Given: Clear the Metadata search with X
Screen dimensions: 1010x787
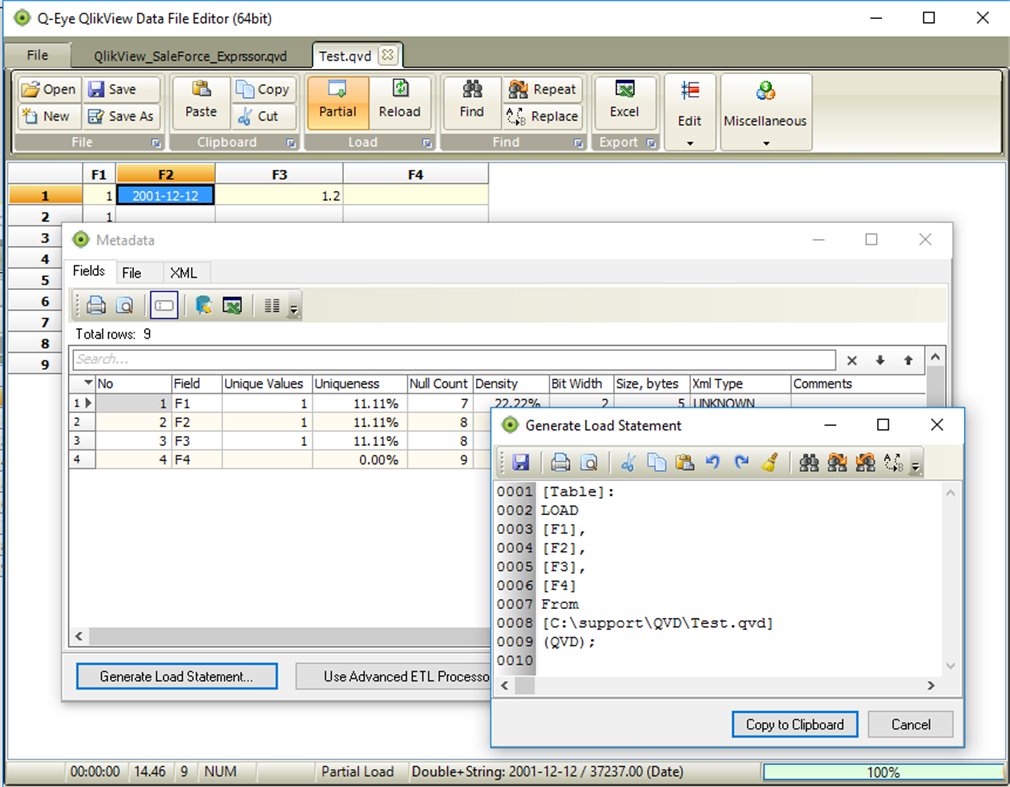Looking at the screenshot, I should pyautogui.click(x=852, y=361).
